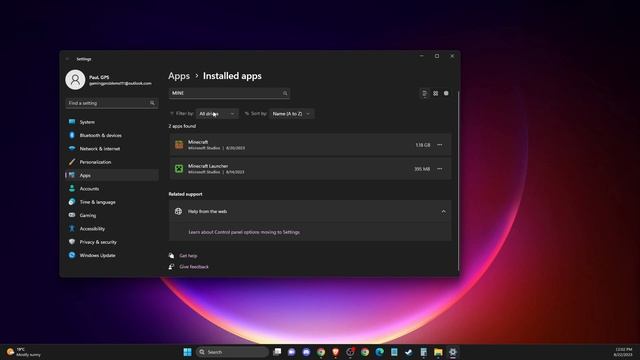This screenshot has width=640, height=360.
Task: Switch to grid view layout
Action: coord(436,93)
